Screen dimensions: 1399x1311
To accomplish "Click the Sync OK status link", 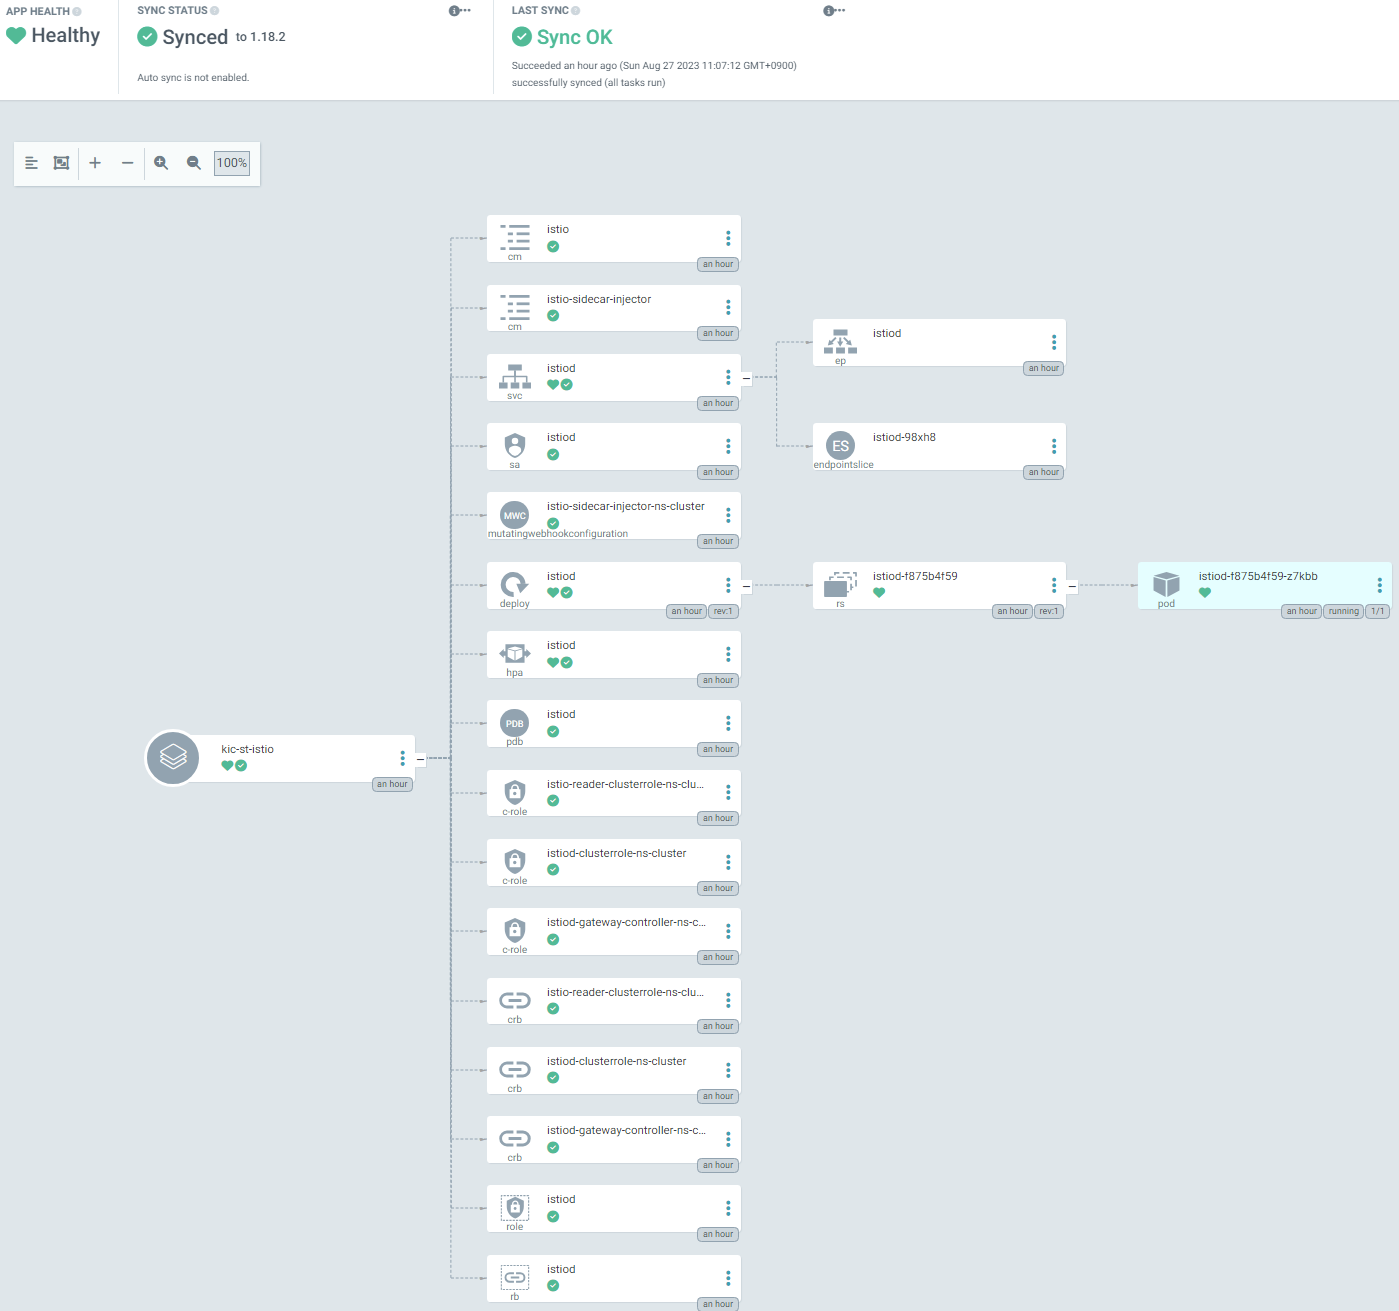I will tap(574, 37).
